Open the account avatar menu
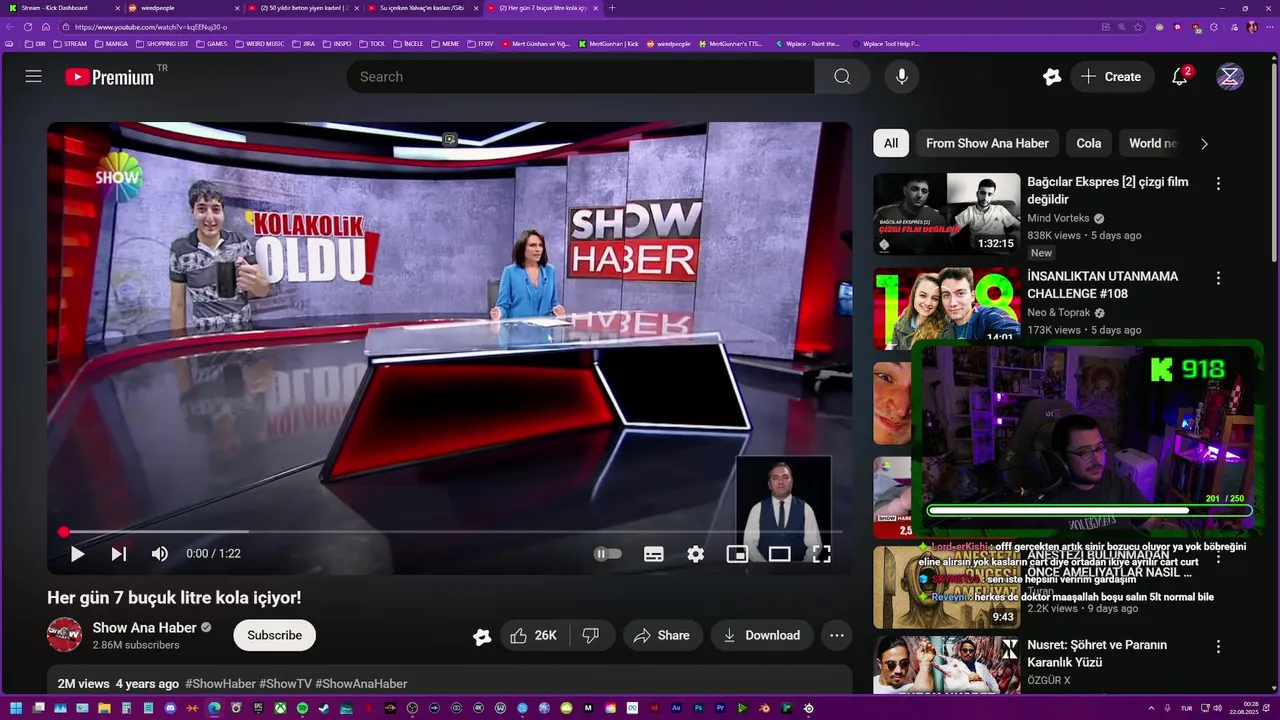 1230,77
